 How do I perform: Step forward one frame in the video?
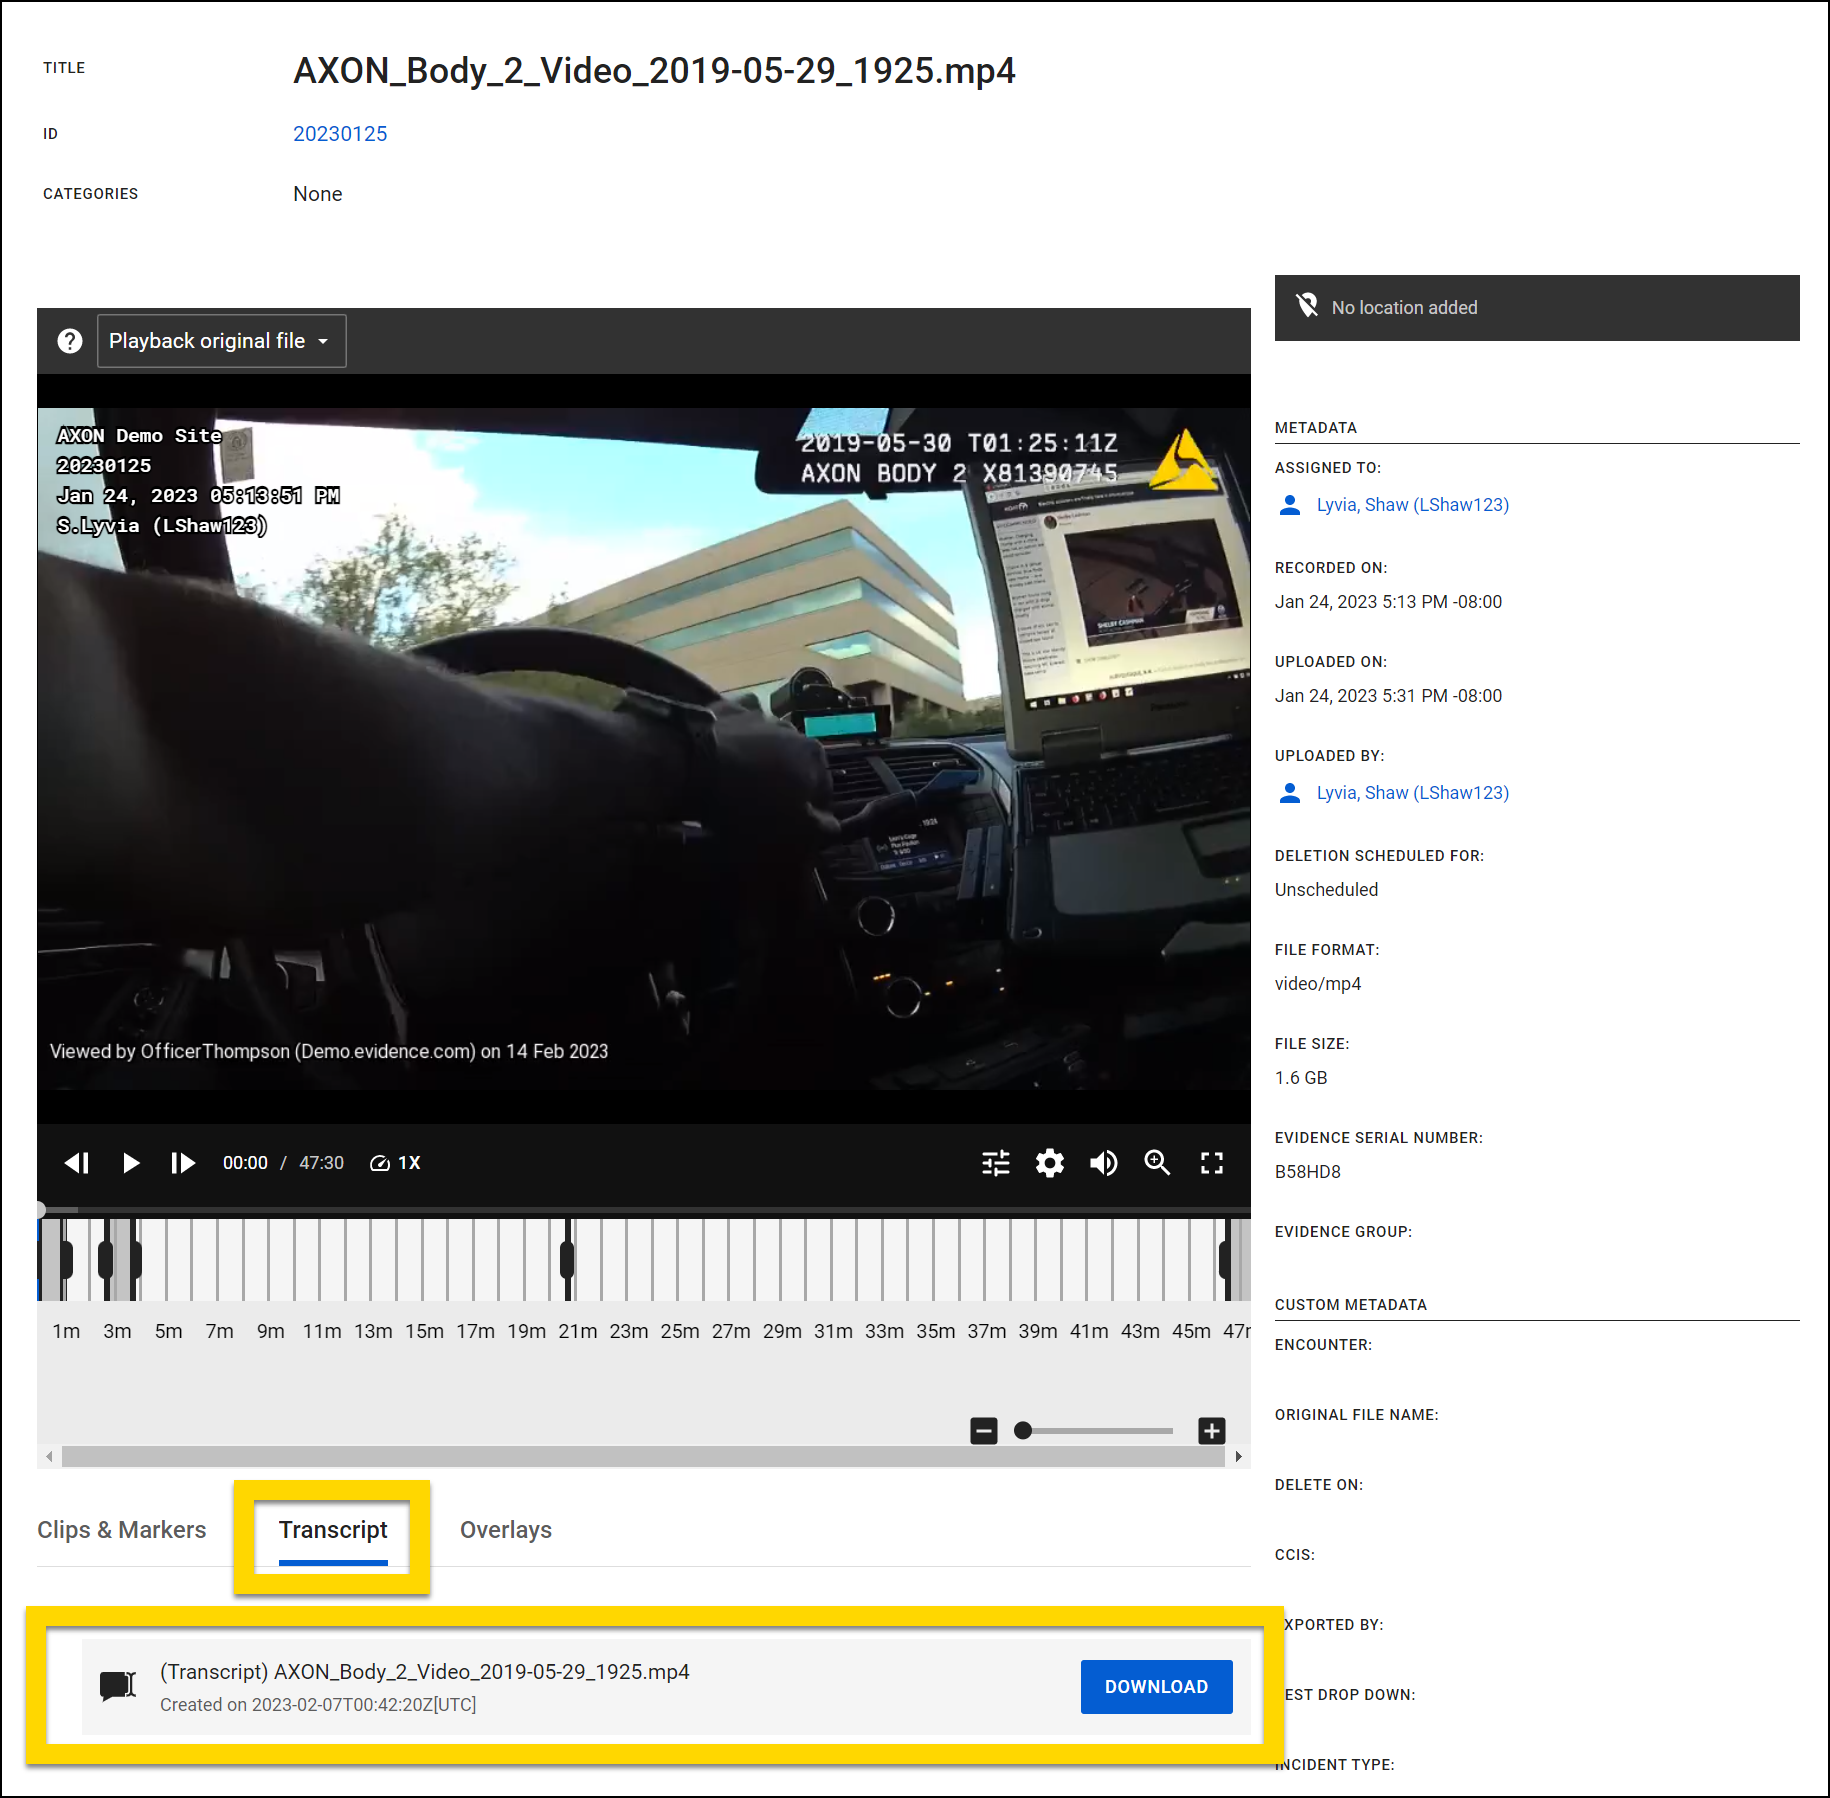183,1162
